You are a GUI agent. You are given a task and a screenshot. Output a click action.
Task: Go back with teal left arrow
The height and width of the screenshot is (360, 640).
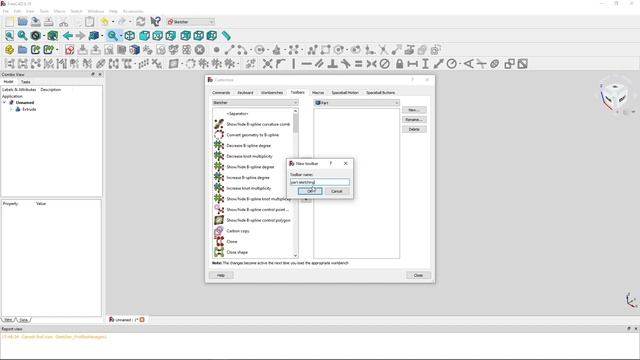point(67,36)
